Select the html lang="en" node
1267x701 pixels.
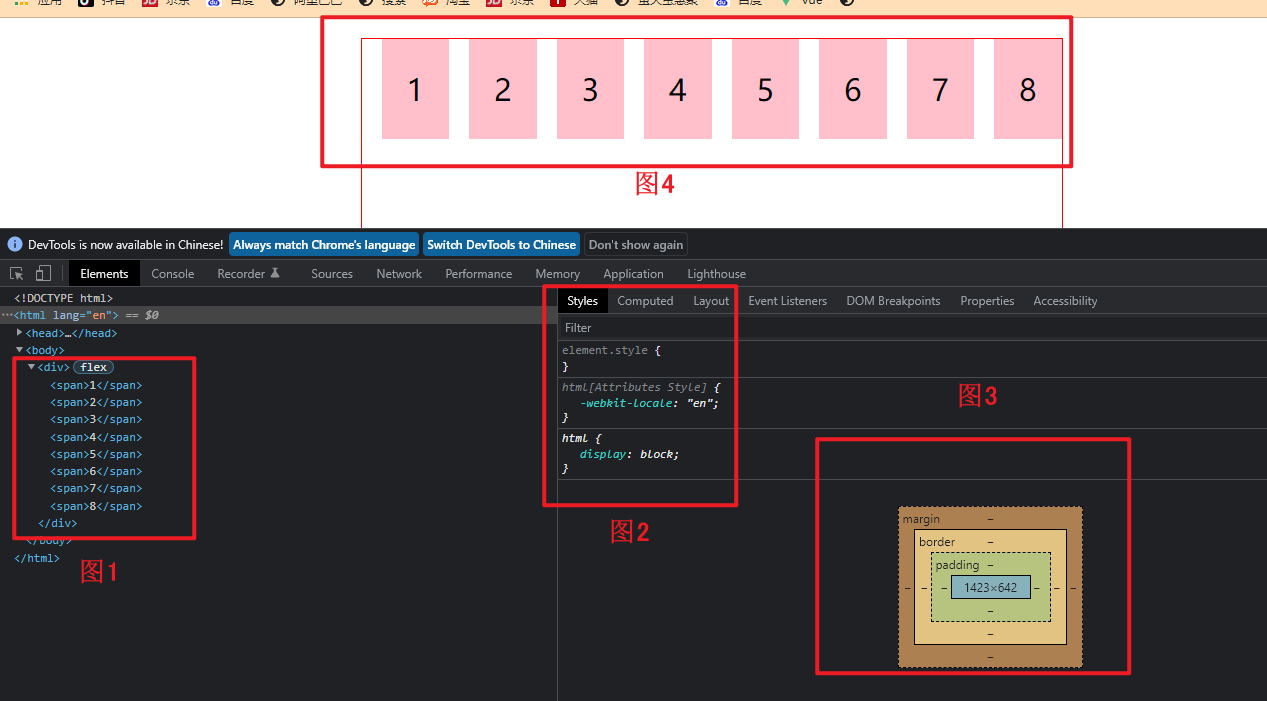(x=66, y=315)
